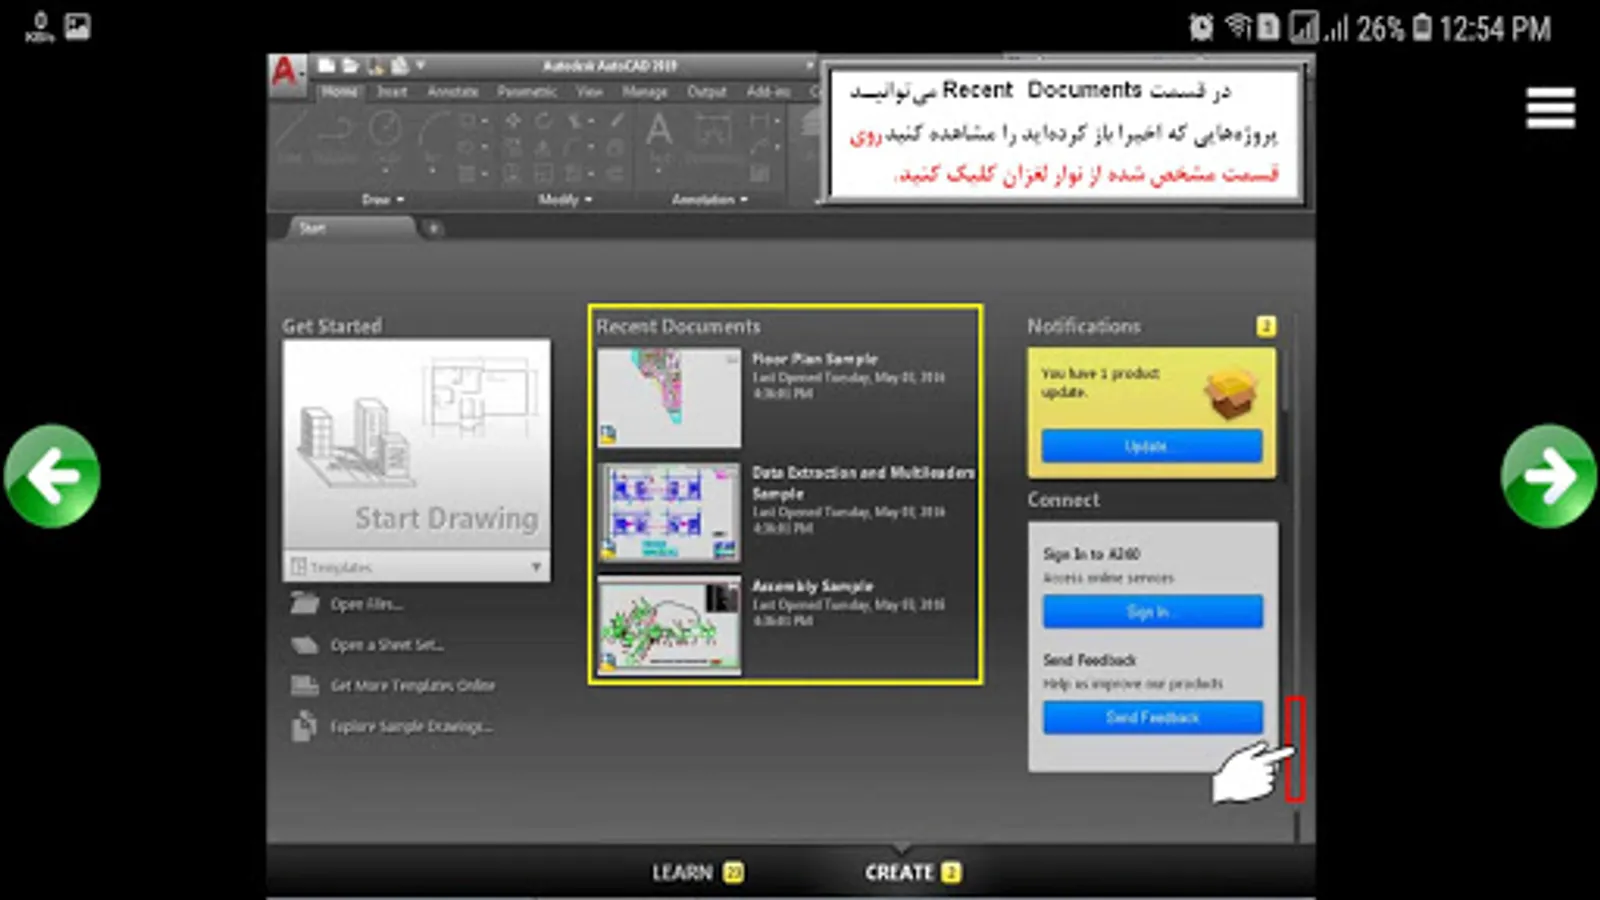Image resolution: width=1600 pixels, height=900 pixels.
Task: Click the New file icon in Quick Access
Action: (326, 66)
